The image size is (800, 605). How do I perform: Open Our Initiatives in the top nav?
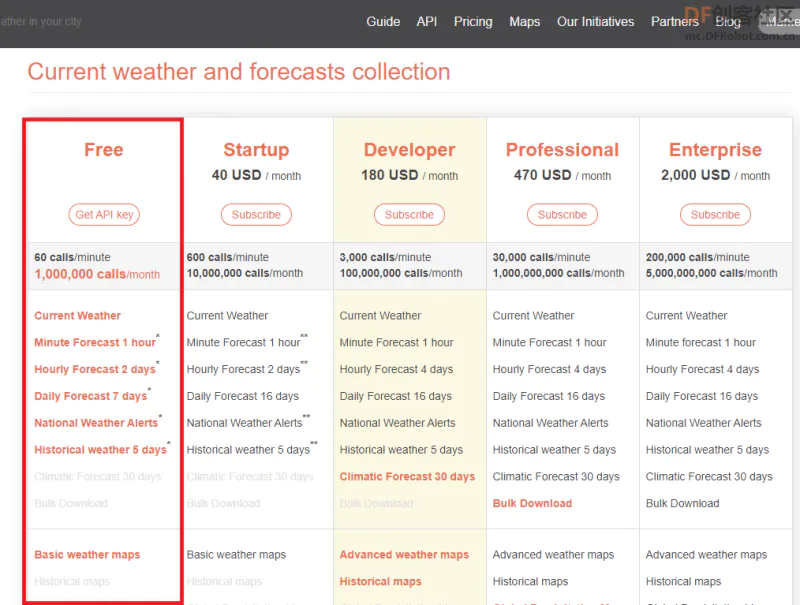595,21
